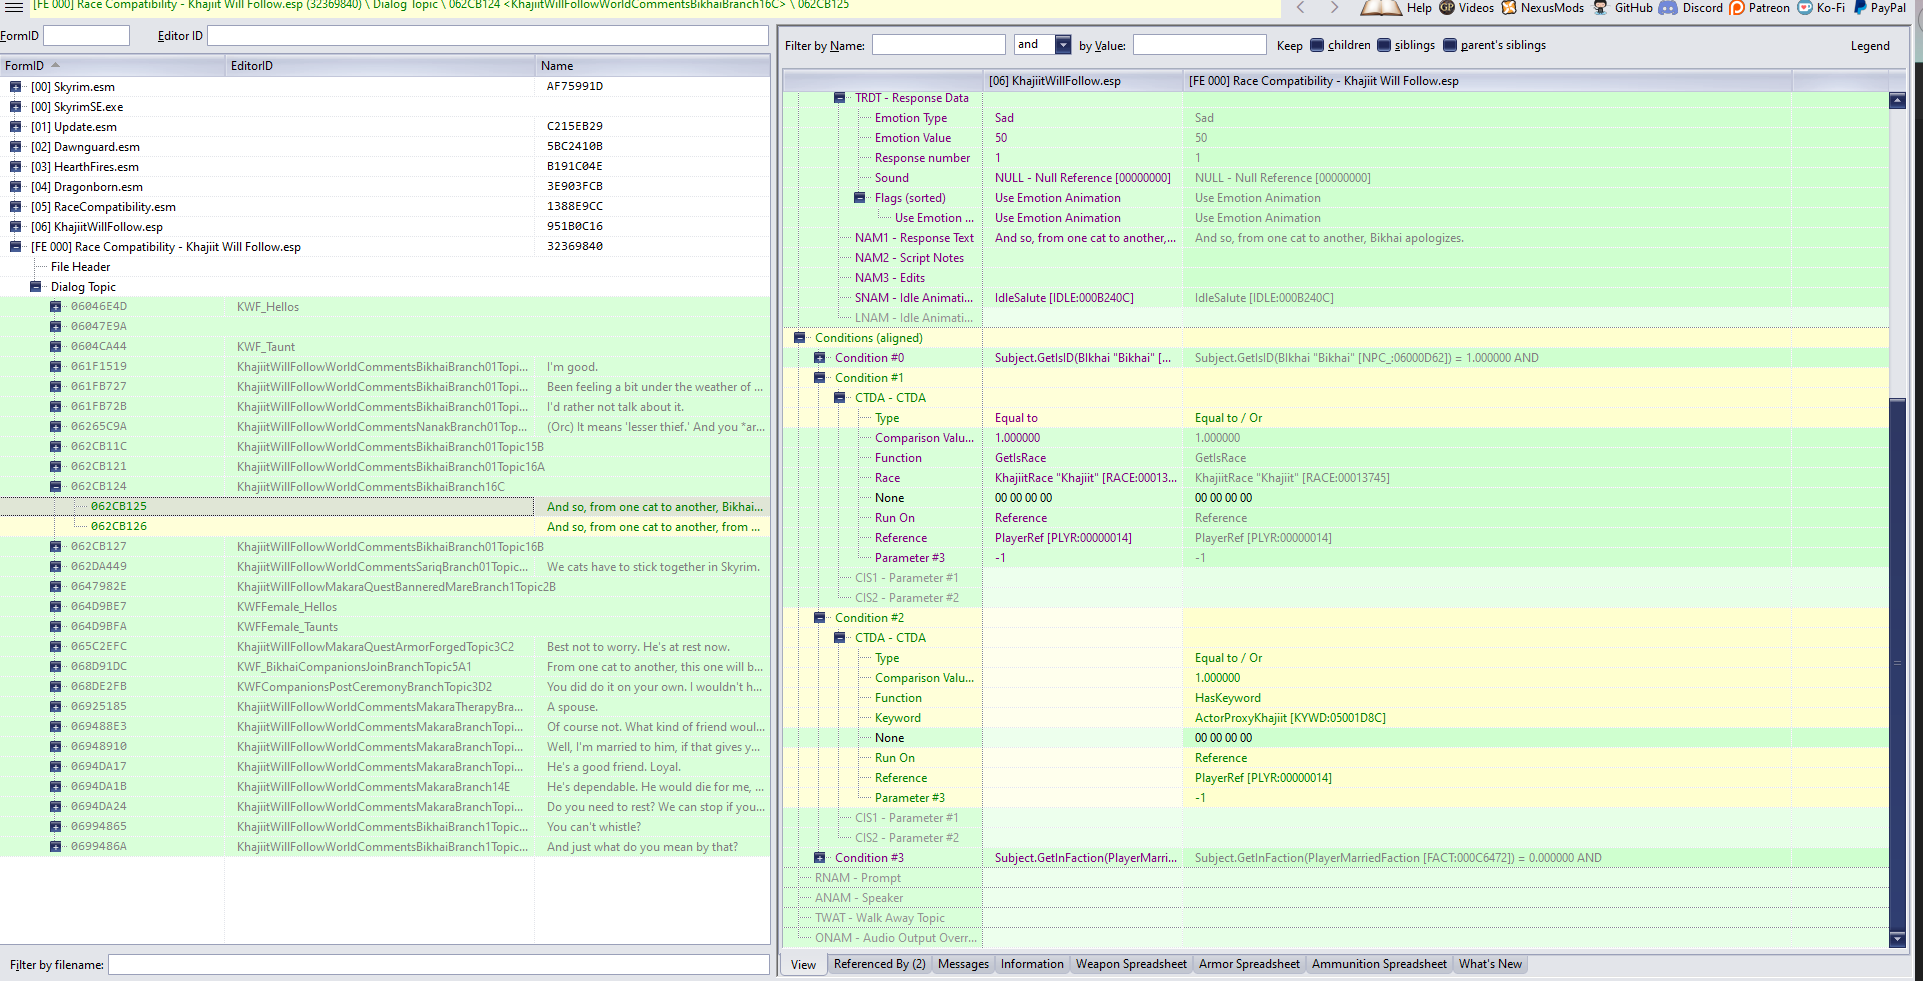Collapse the Conditions (aligned) section
Viewport: 1923px width, 981px height.
[799, 338]
